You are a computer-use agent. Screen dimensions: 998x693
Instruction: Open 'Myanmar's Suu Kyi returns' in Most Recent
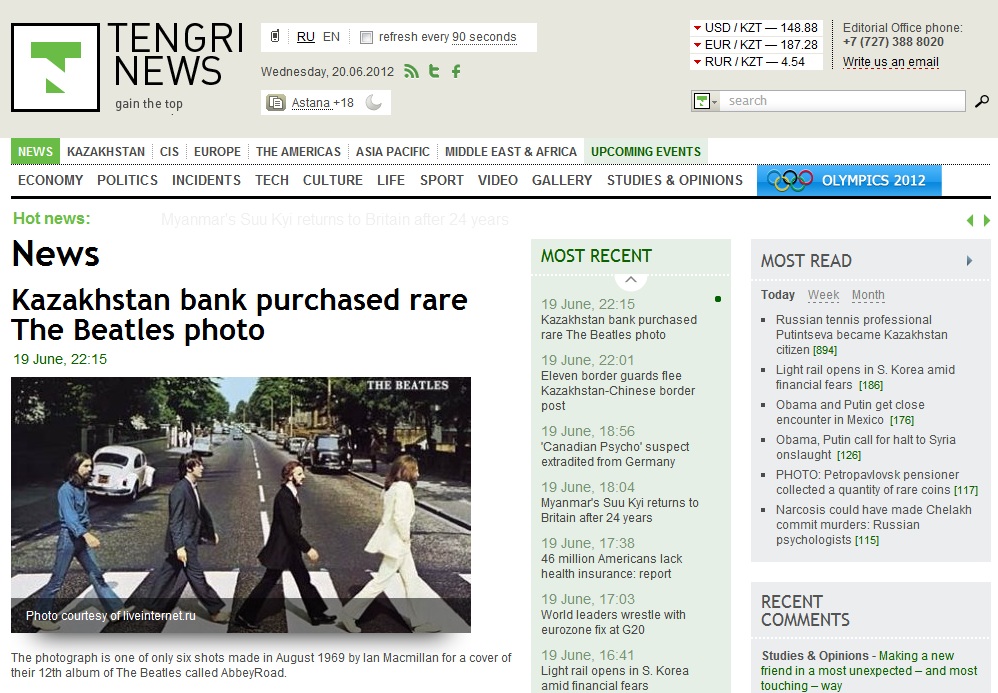click(619, 510)
